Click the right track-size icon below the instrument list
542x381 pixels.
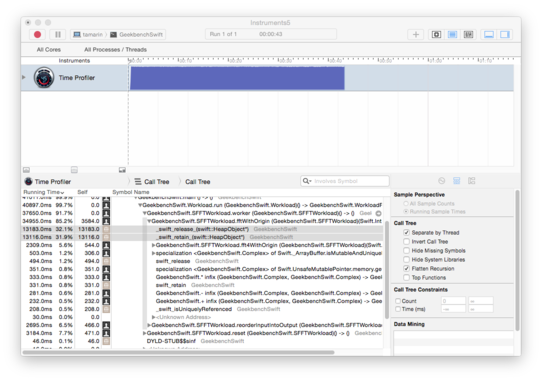coord(122,170)
